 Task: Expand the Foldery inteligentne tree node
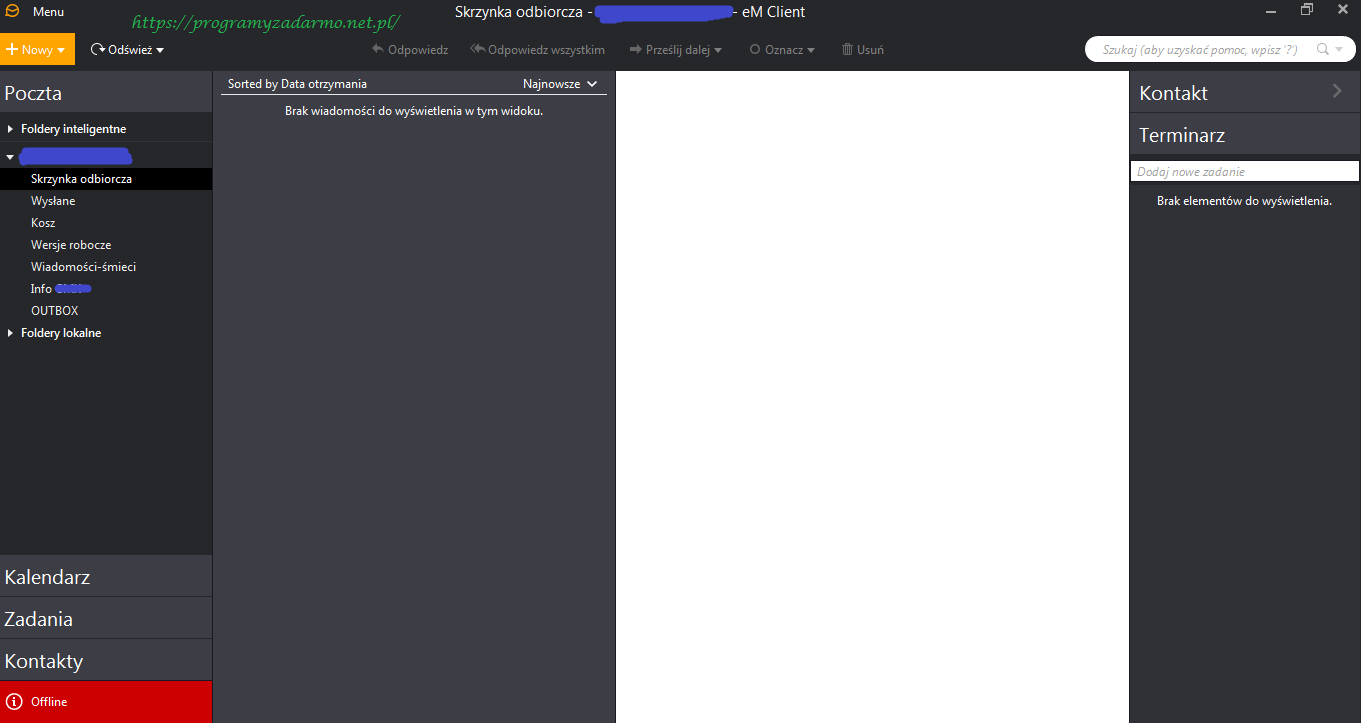point(11,129)
